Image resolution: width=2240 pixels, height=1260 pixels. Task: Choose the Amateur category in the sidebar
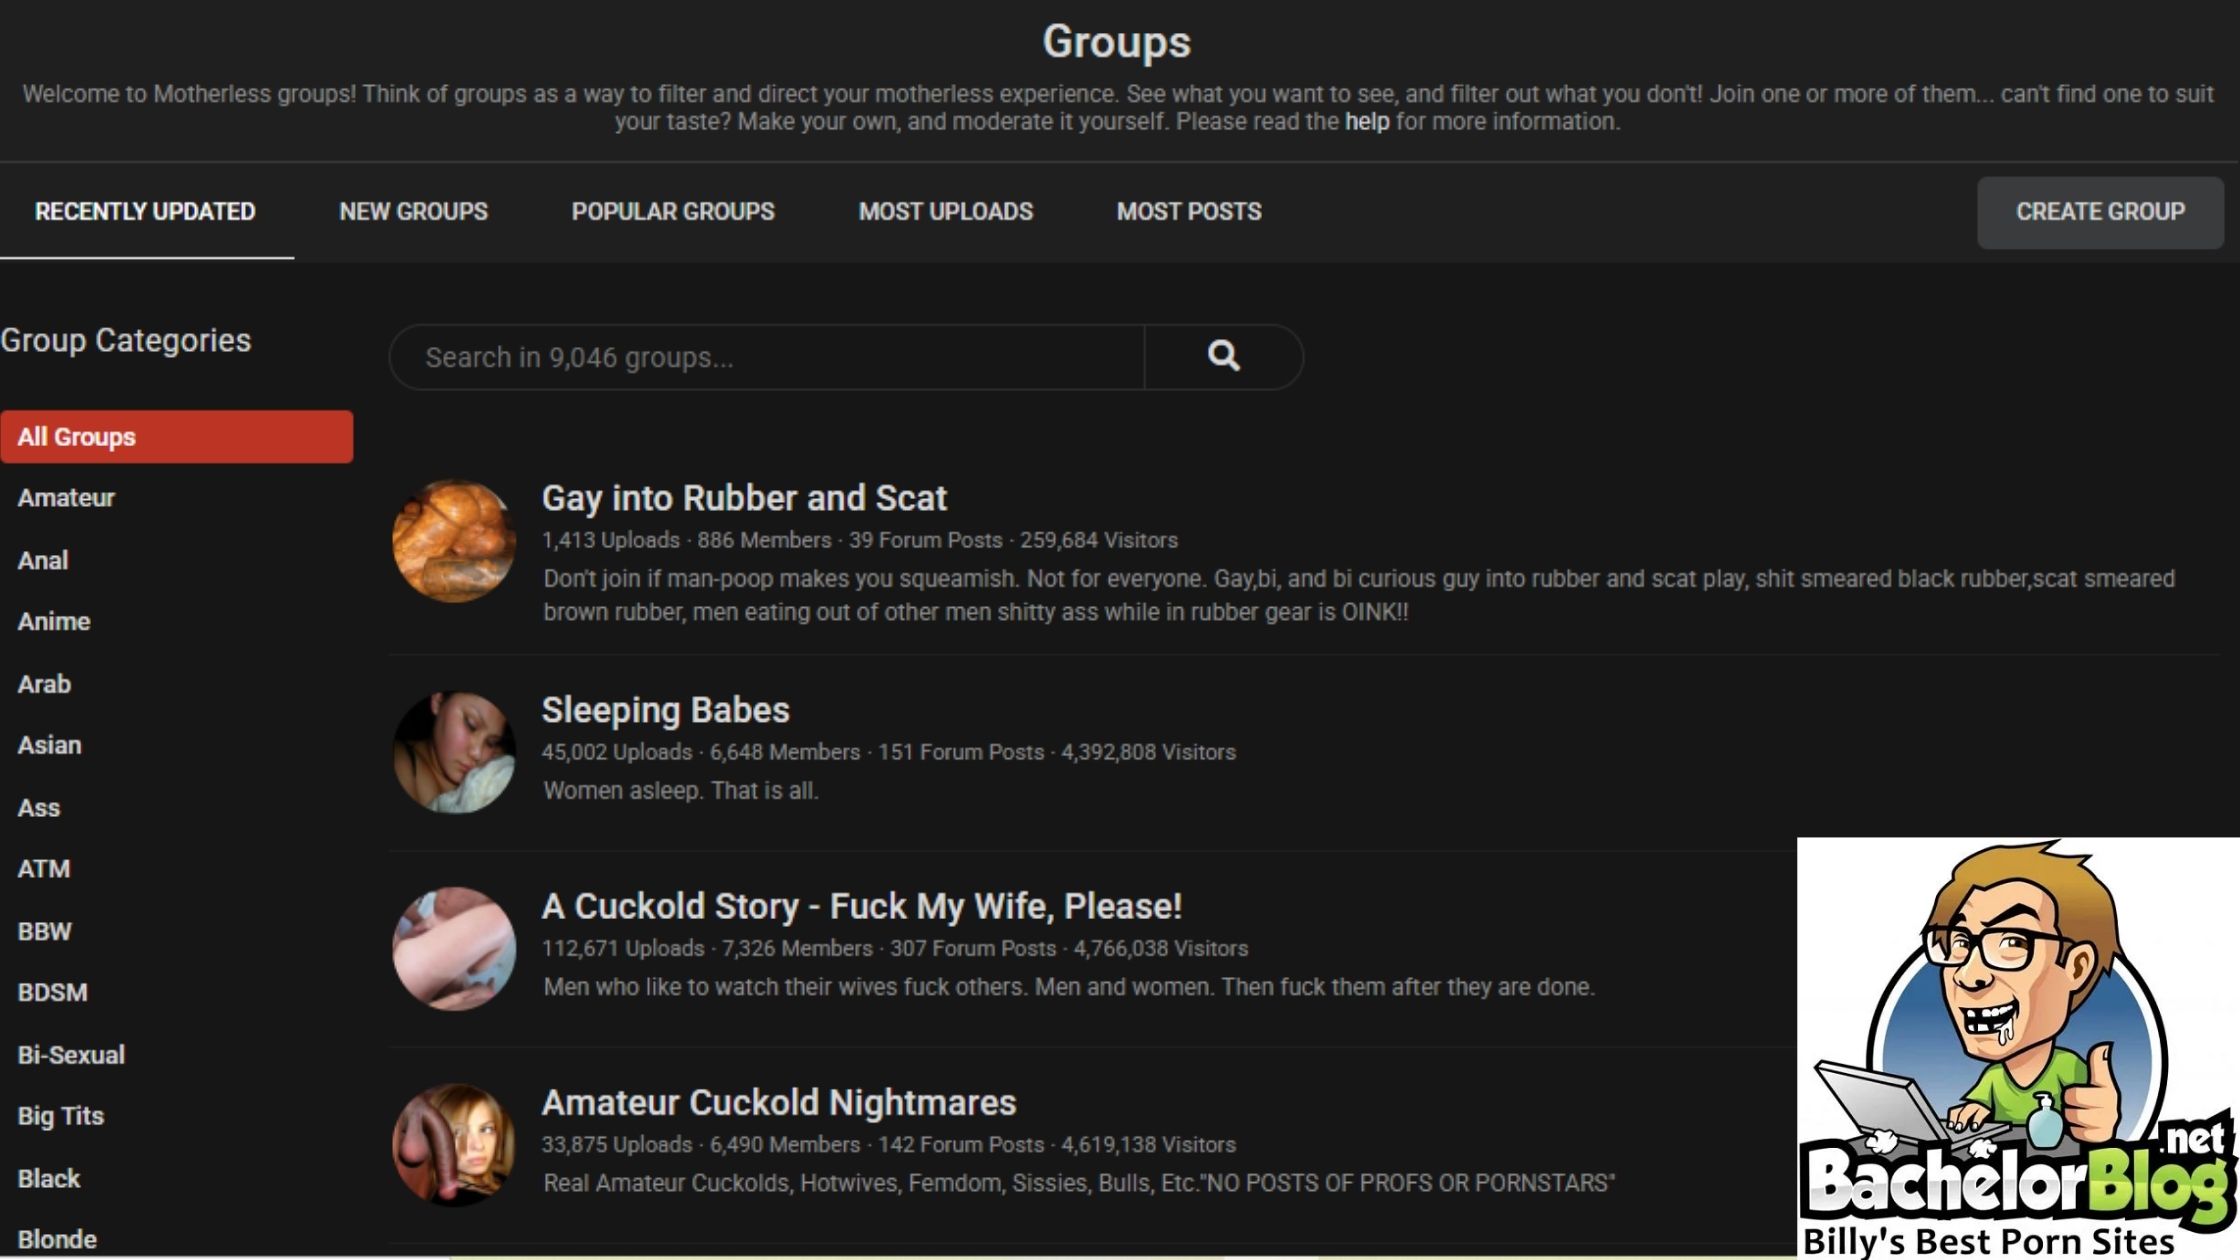click(66, 497)
